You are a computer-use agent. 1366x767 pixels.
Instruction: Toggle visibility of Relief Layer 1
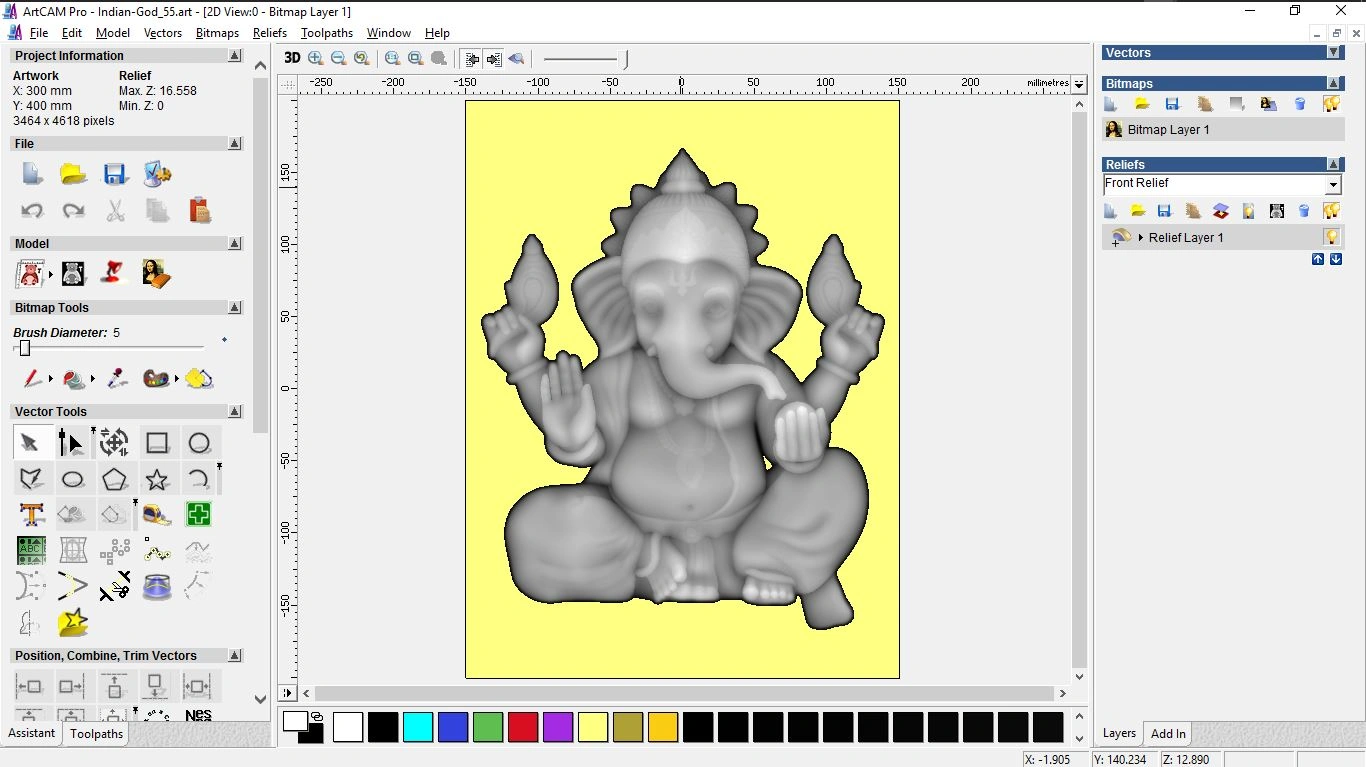click(x=1331, y=238)
